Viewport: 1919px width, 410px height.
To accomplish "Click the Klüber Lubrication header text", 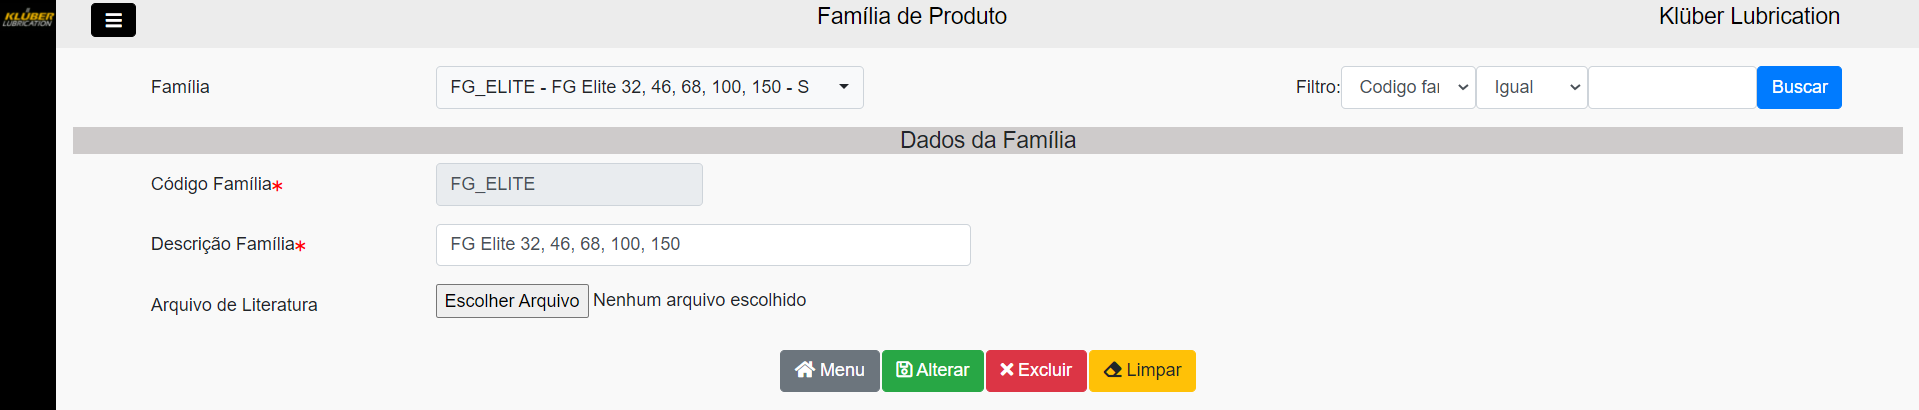I will pos(1748,17).
